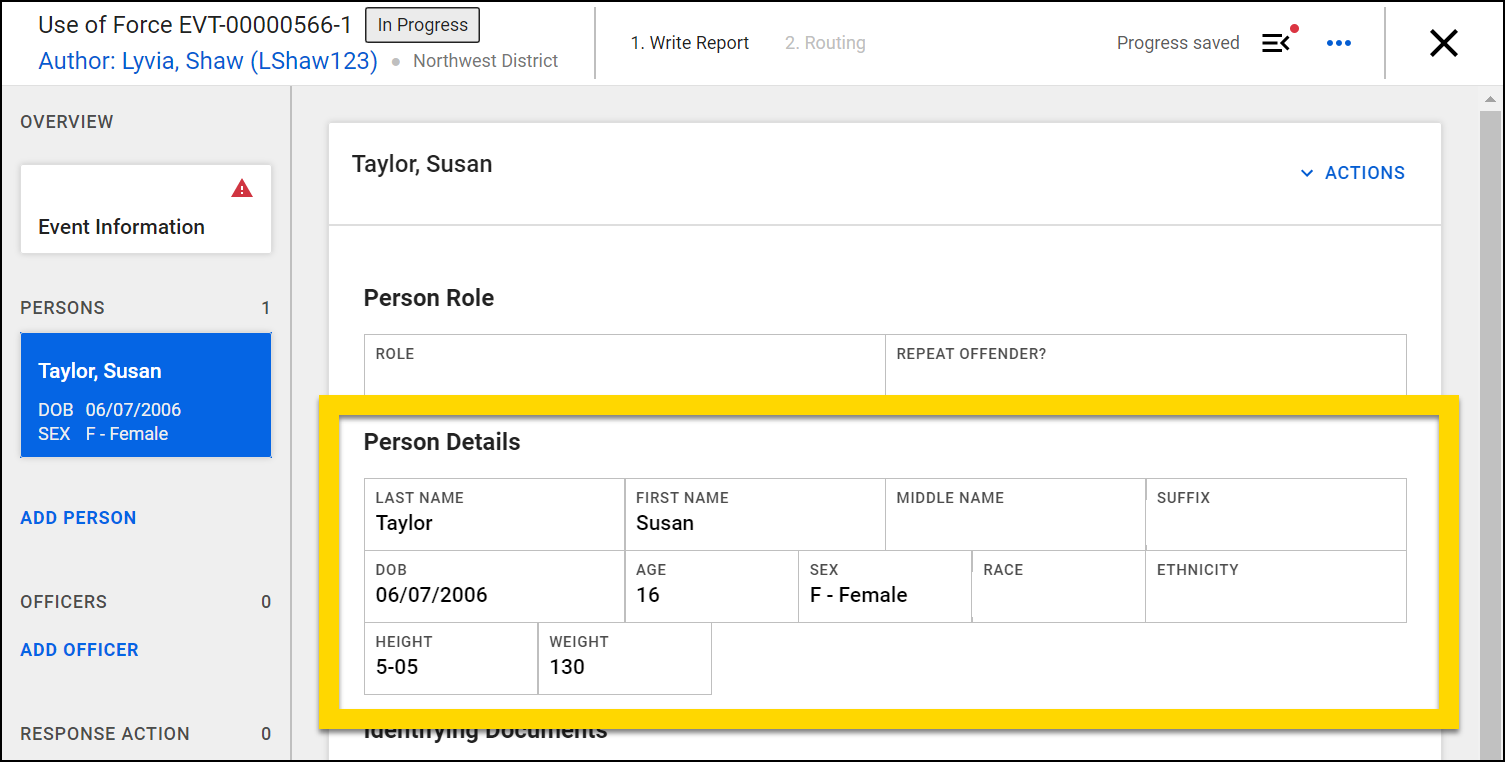Open the blue ellipsis options menu
The height and width of the screenshot is (762, 1505).
pyautogui.click(x=1339, y=43)
